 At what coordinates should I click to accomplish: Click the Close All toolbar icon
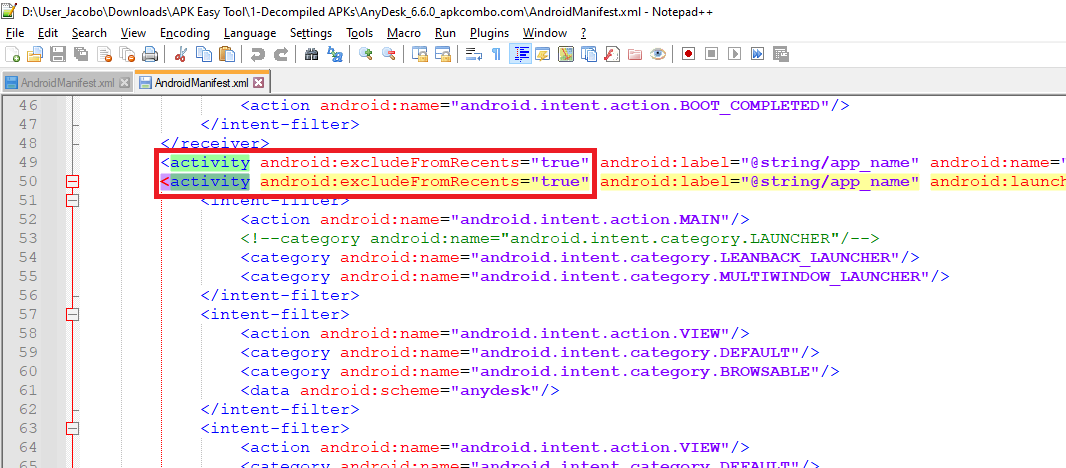(x=127, y=54)
